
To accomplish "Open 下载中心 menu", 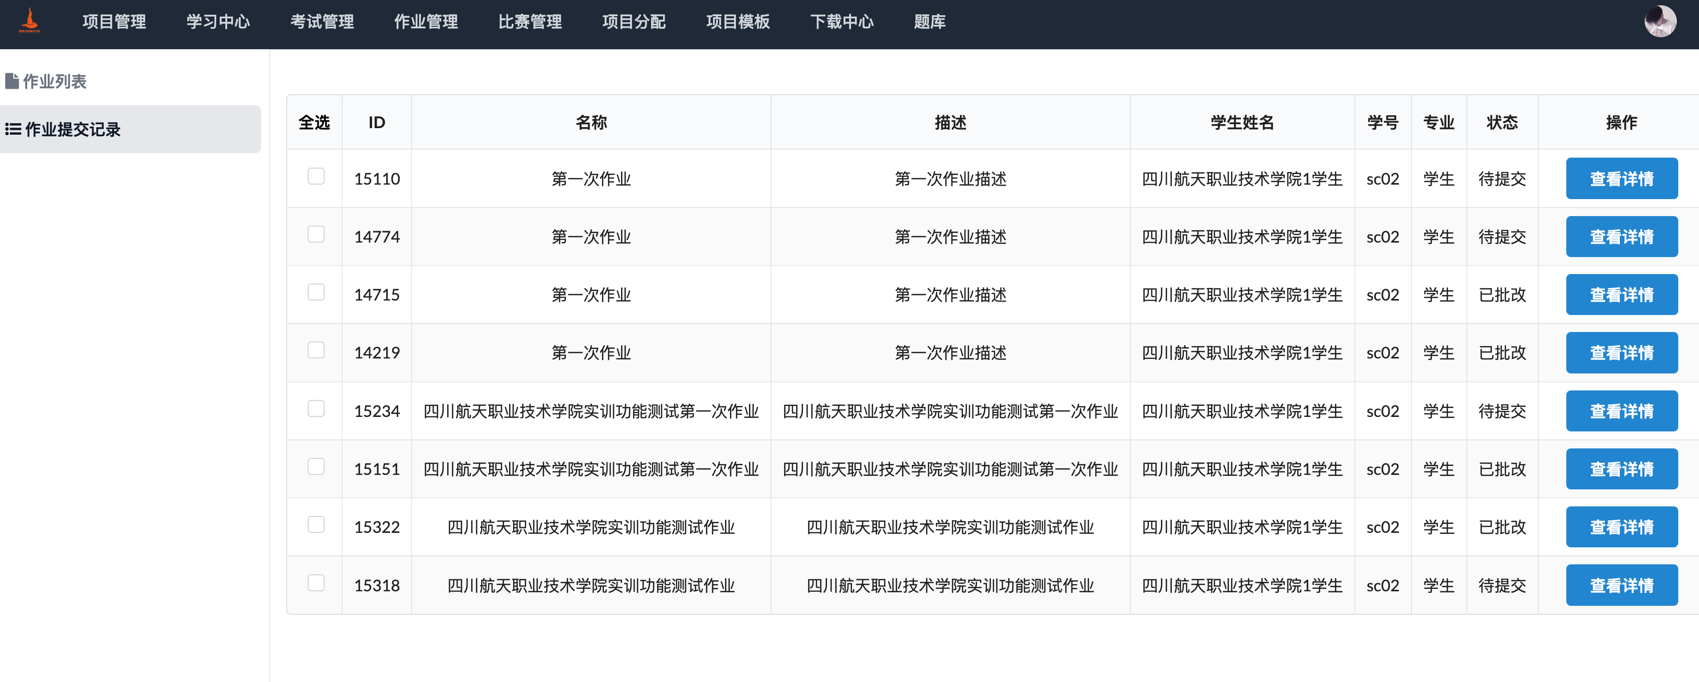I will (842, 22).
